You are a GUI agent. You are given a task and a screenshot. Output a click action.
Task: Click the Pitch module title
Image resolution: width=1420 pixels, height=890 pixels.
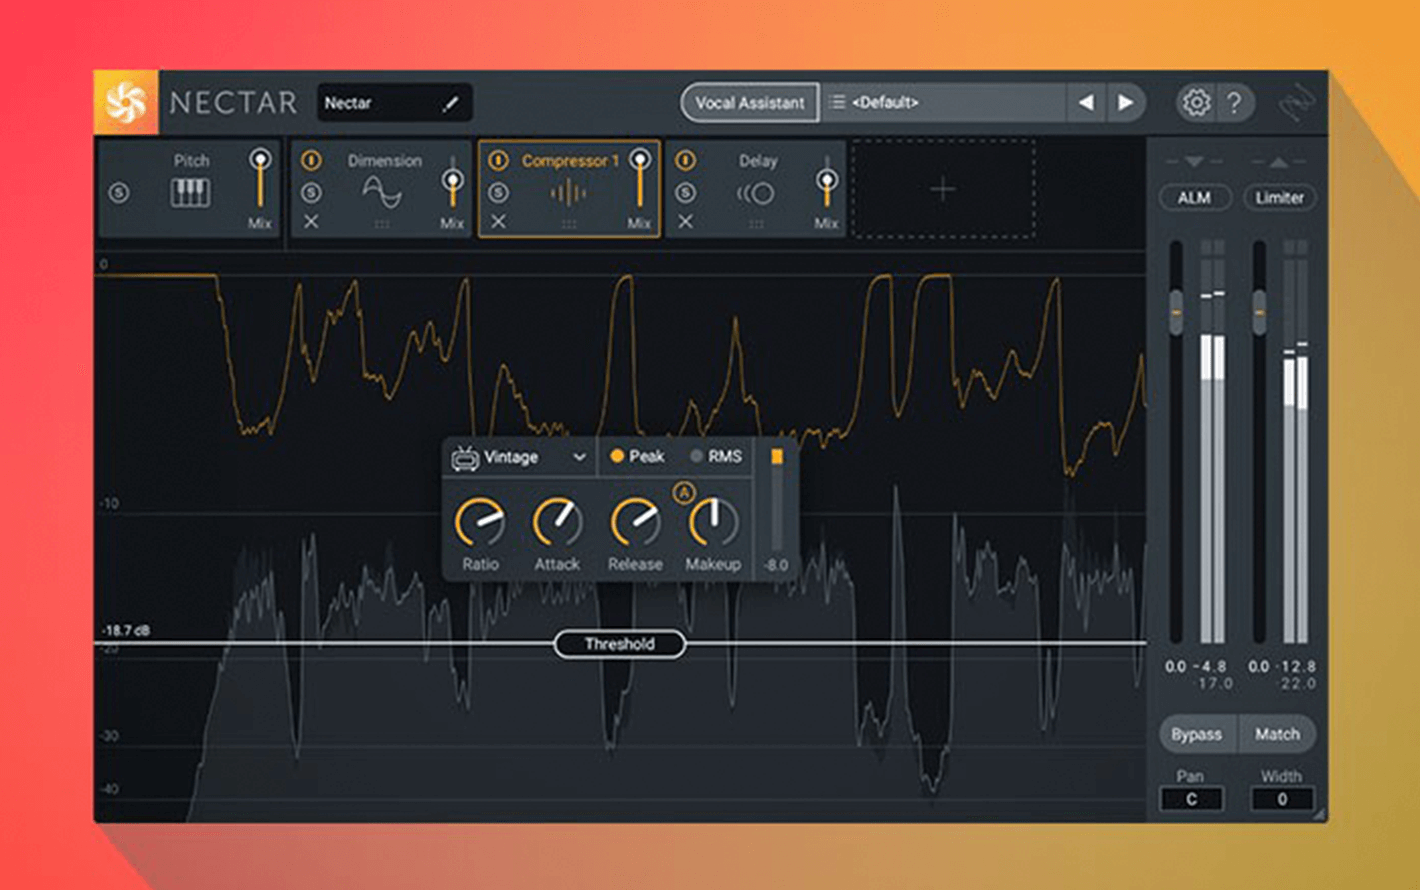tap(191, 160)
